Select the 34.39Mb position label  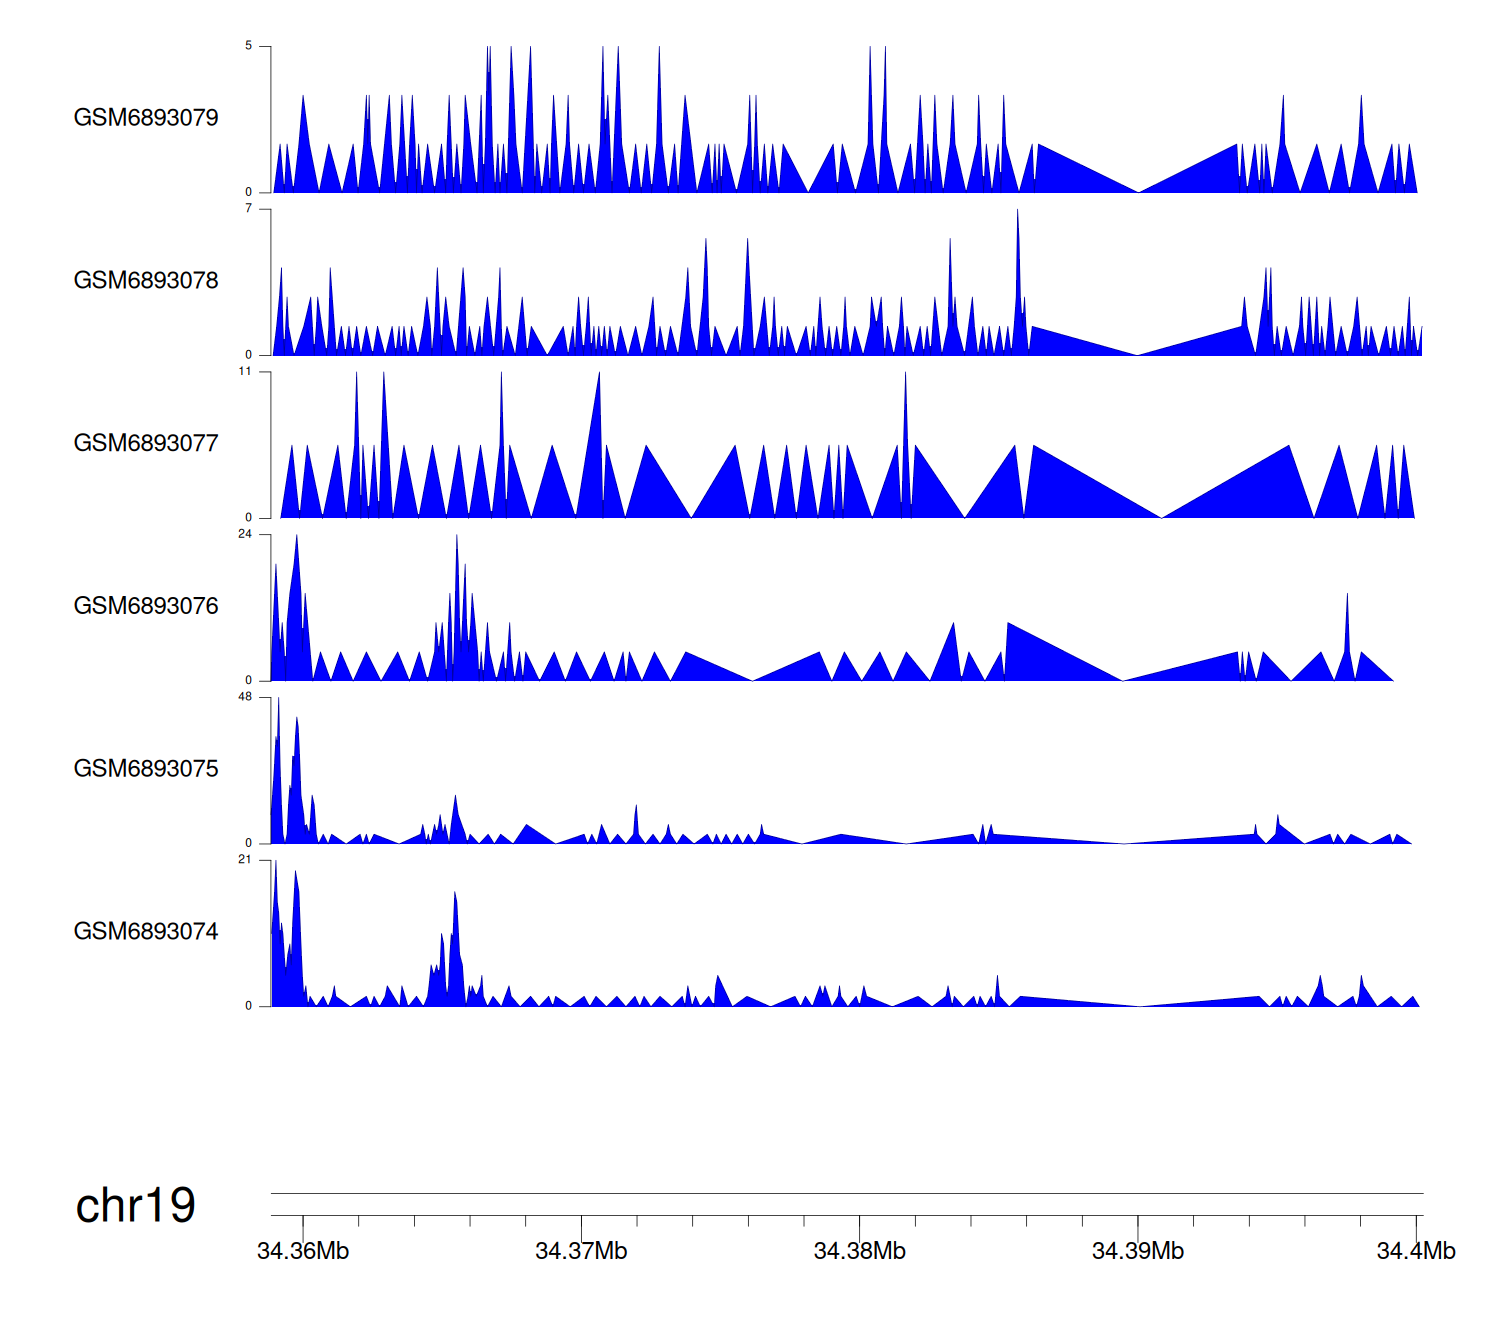click(x=1137, y=1252)
